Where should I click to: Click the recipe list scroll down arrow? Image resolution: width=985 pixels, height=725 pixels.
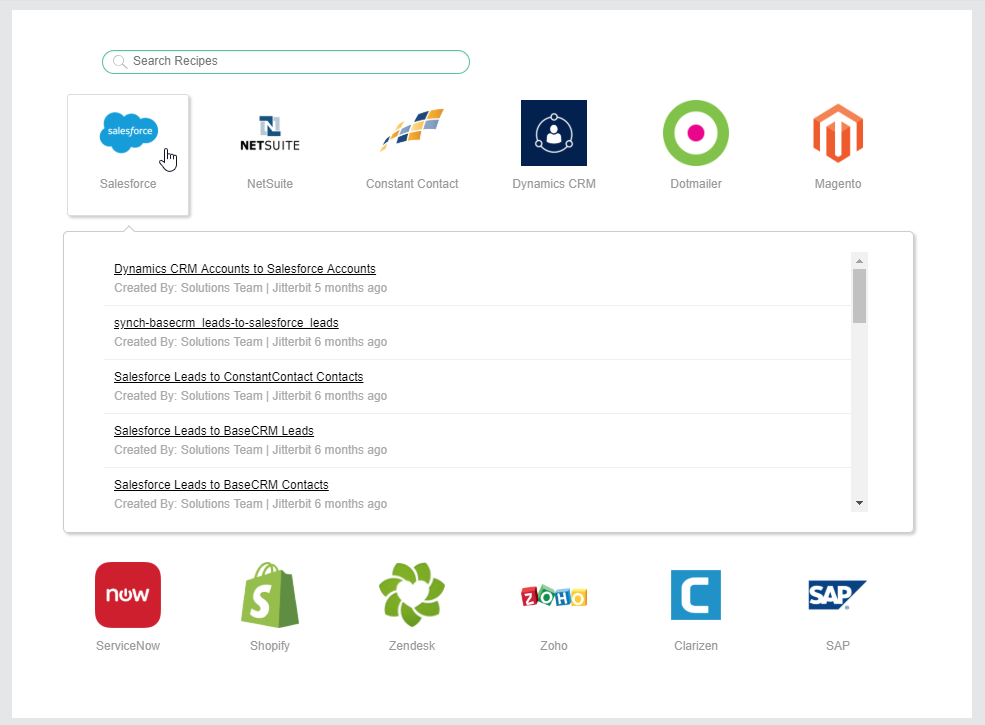click(x=859, y=503)
